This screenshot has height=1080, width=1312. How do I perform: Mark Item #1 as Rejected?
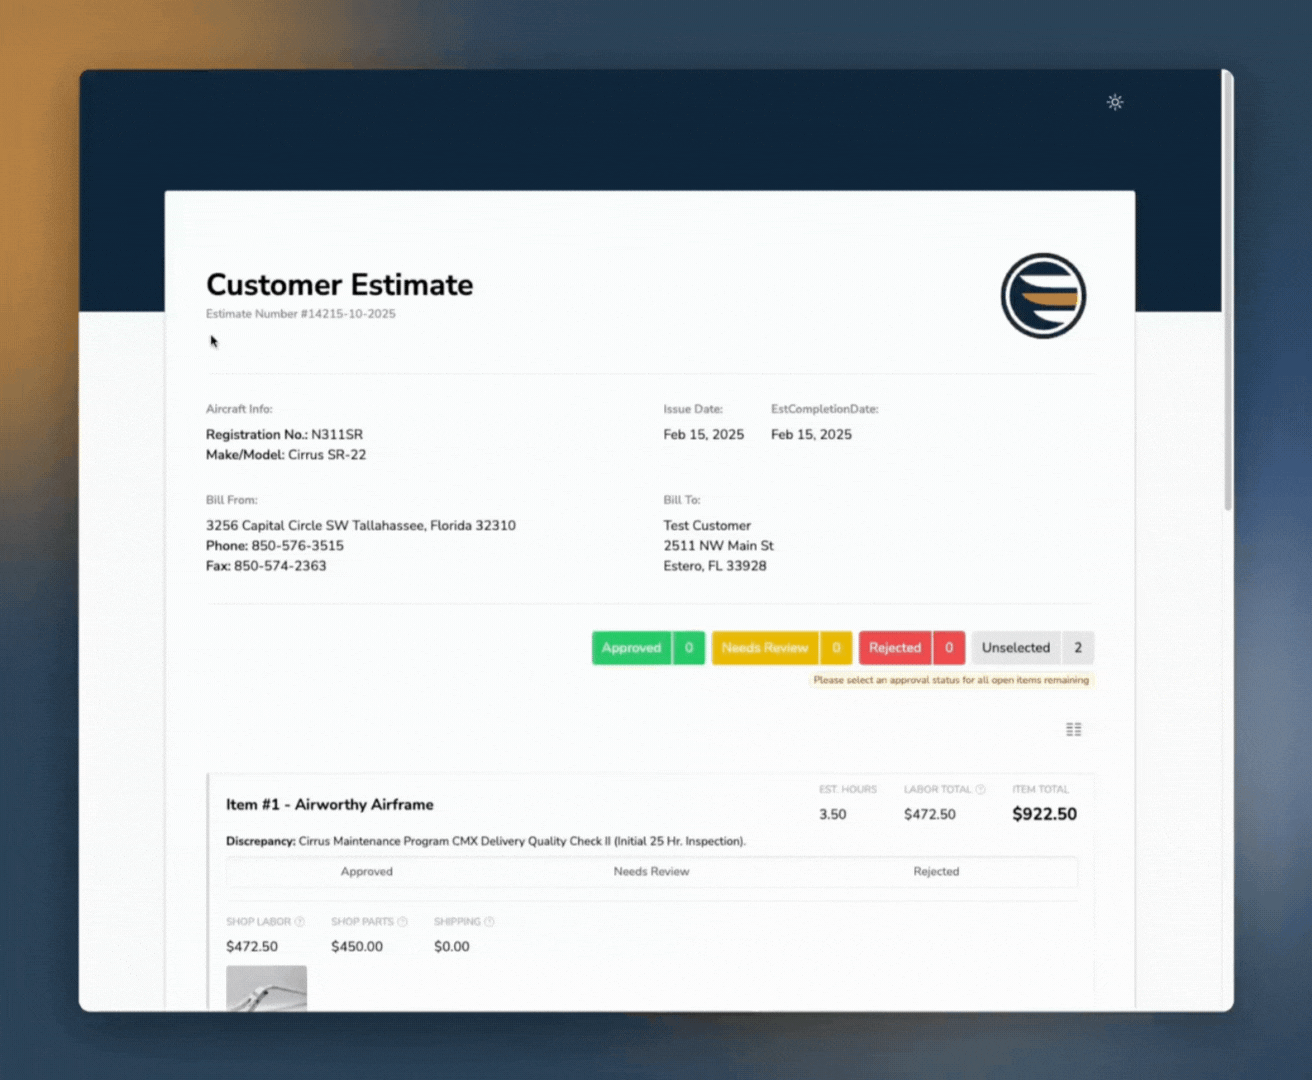point(935,872)
